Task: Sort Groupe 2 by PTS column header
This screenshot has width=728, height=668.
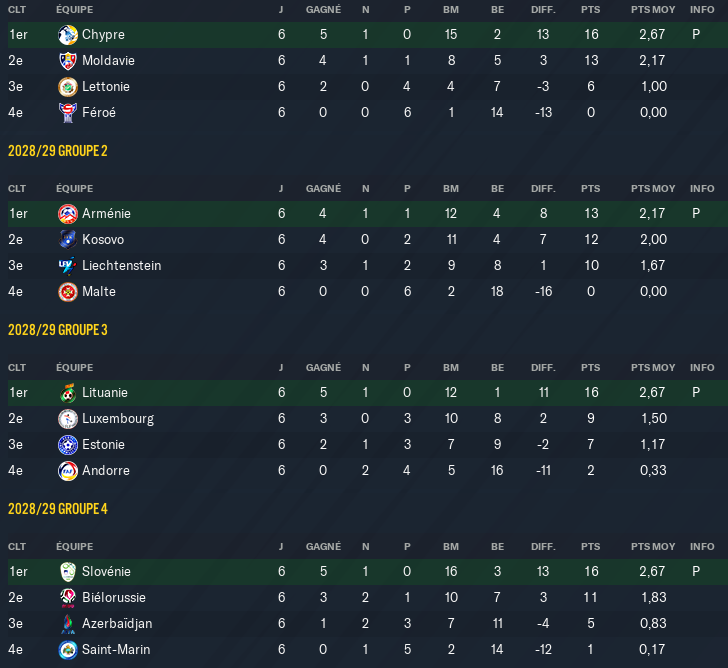Action: pyautogui.click(x=591, y=189)
